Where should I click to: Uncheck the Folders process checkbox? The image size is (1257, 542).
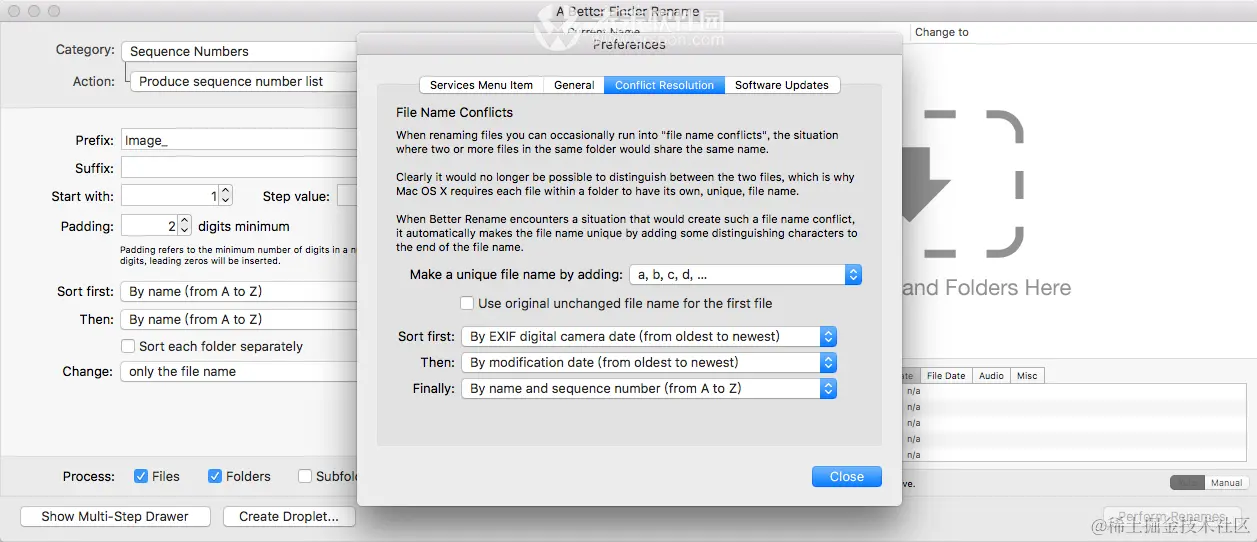point(215,476)
